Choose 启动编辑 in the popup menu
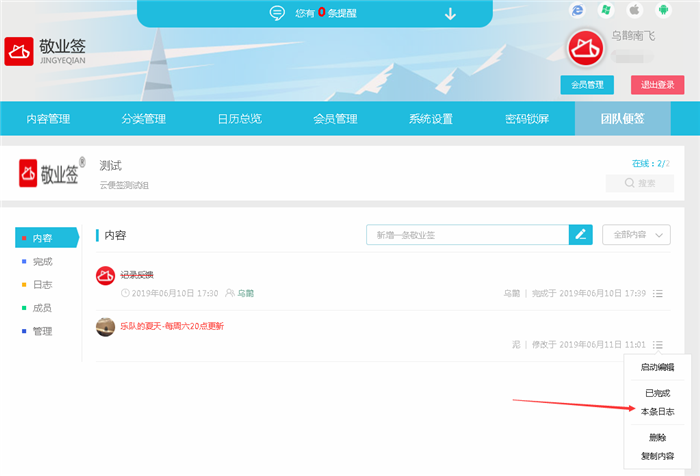 click(x=657, y=367)
